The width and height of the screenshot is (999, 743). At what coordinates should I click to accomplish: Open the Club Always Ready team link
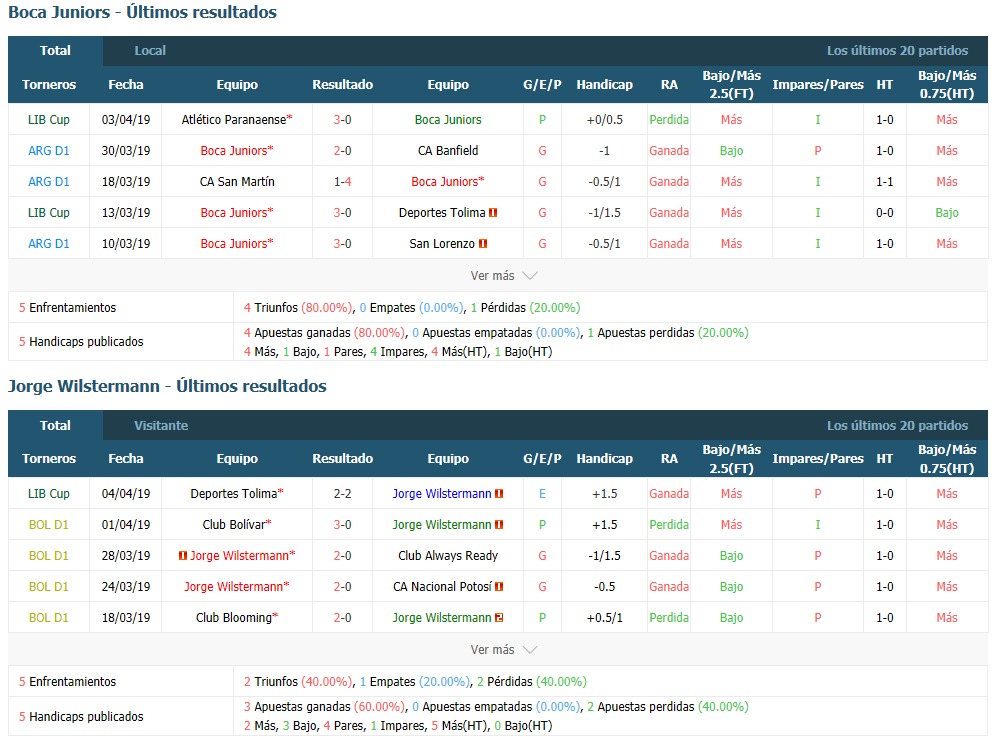(x=448, y=556)
